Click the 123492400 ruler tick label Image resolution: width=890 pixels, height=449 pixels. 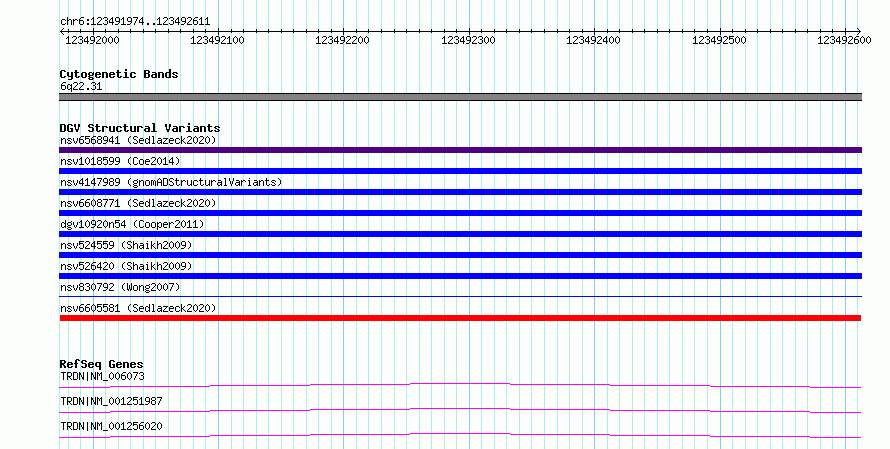pyautogui.click(x=594, y=40)
